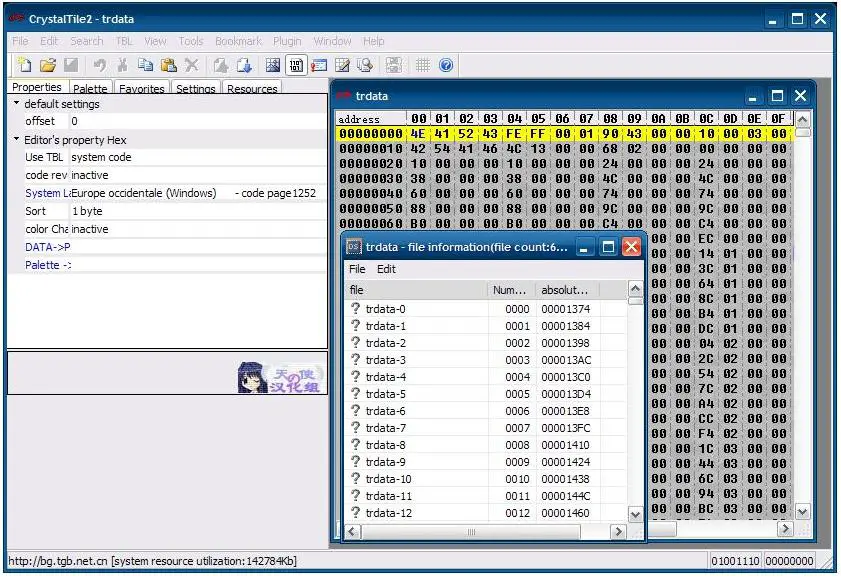Switch to the Palette tab
The width and height of the screenshot is (841, 577).
point(90,88)
